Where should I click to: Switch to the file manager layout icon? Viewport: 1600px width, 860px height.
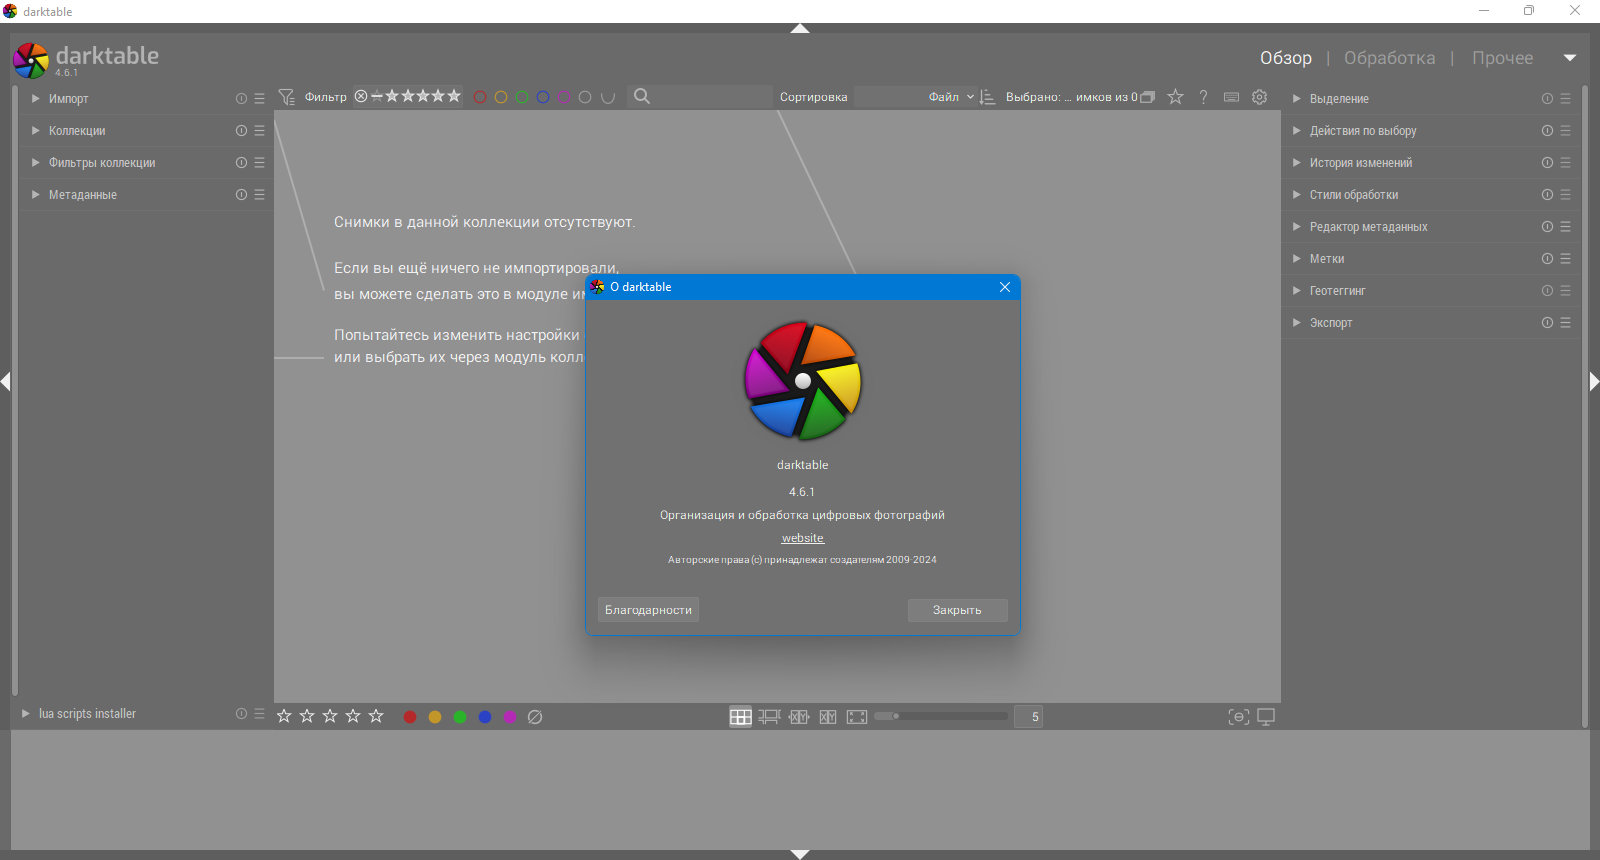click(x=740, y=717)
